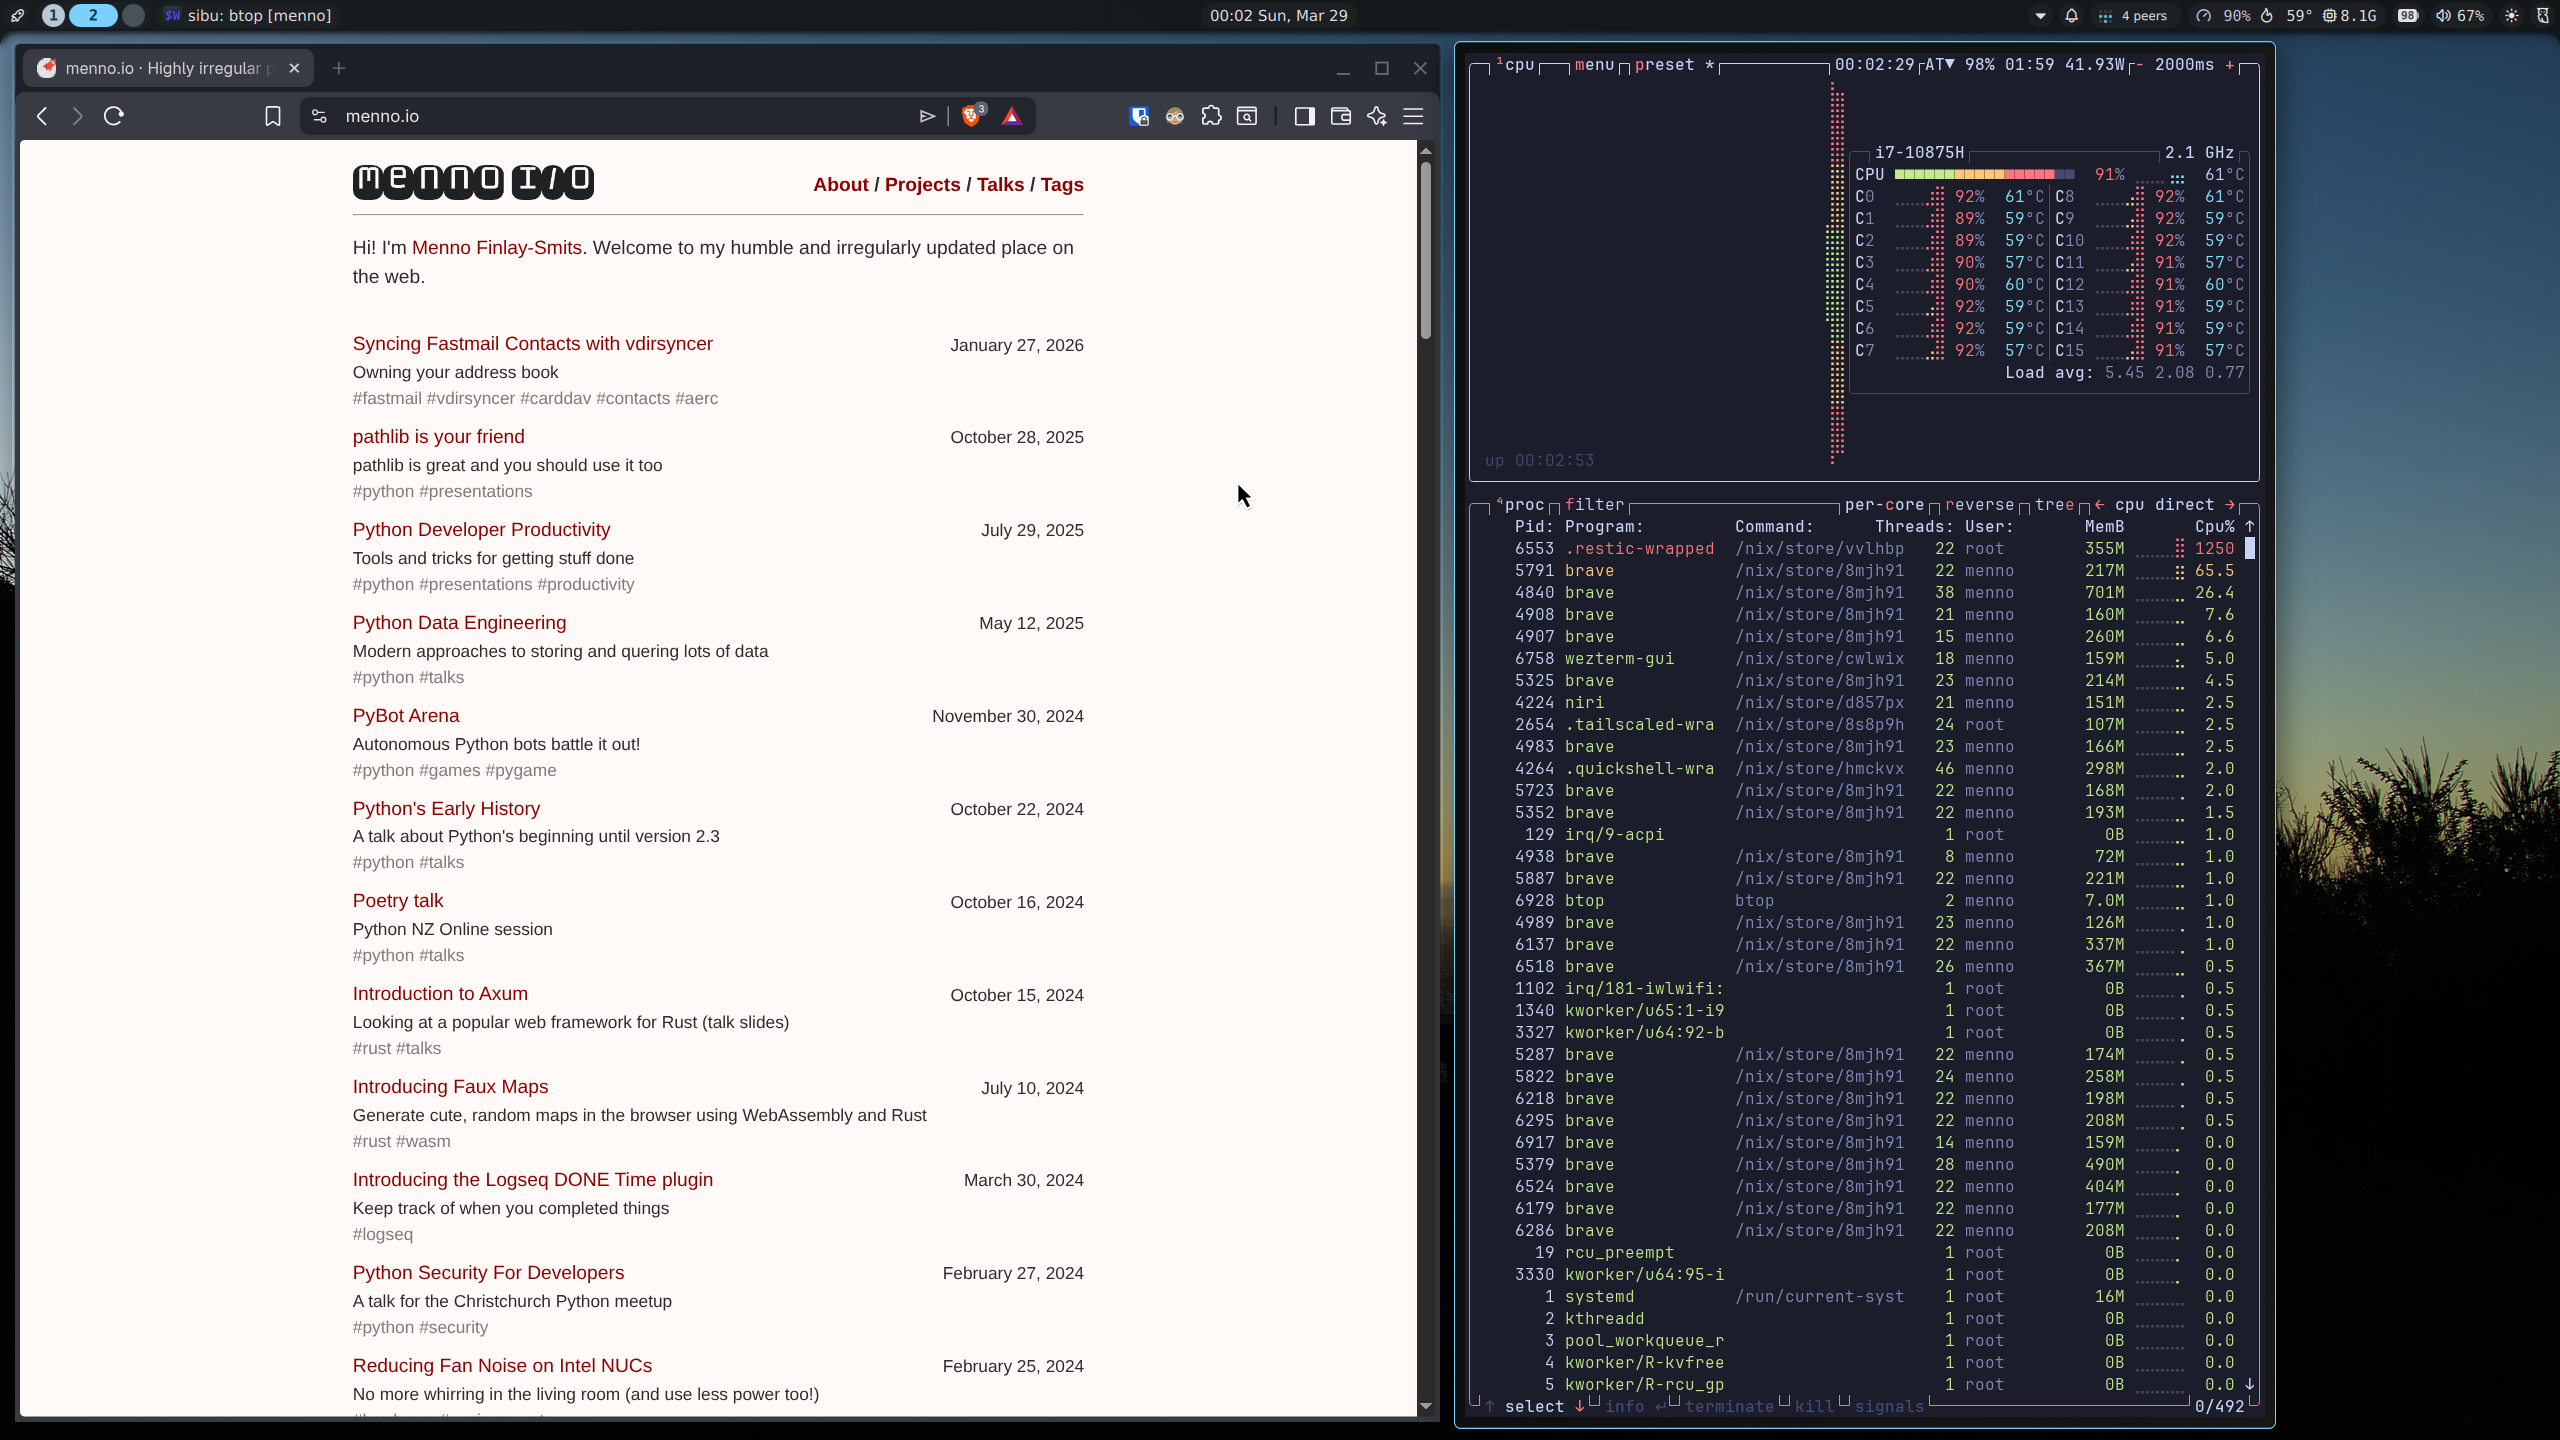
Task: Open the Bitwarden shield extension
Action: pos(1139,116)
